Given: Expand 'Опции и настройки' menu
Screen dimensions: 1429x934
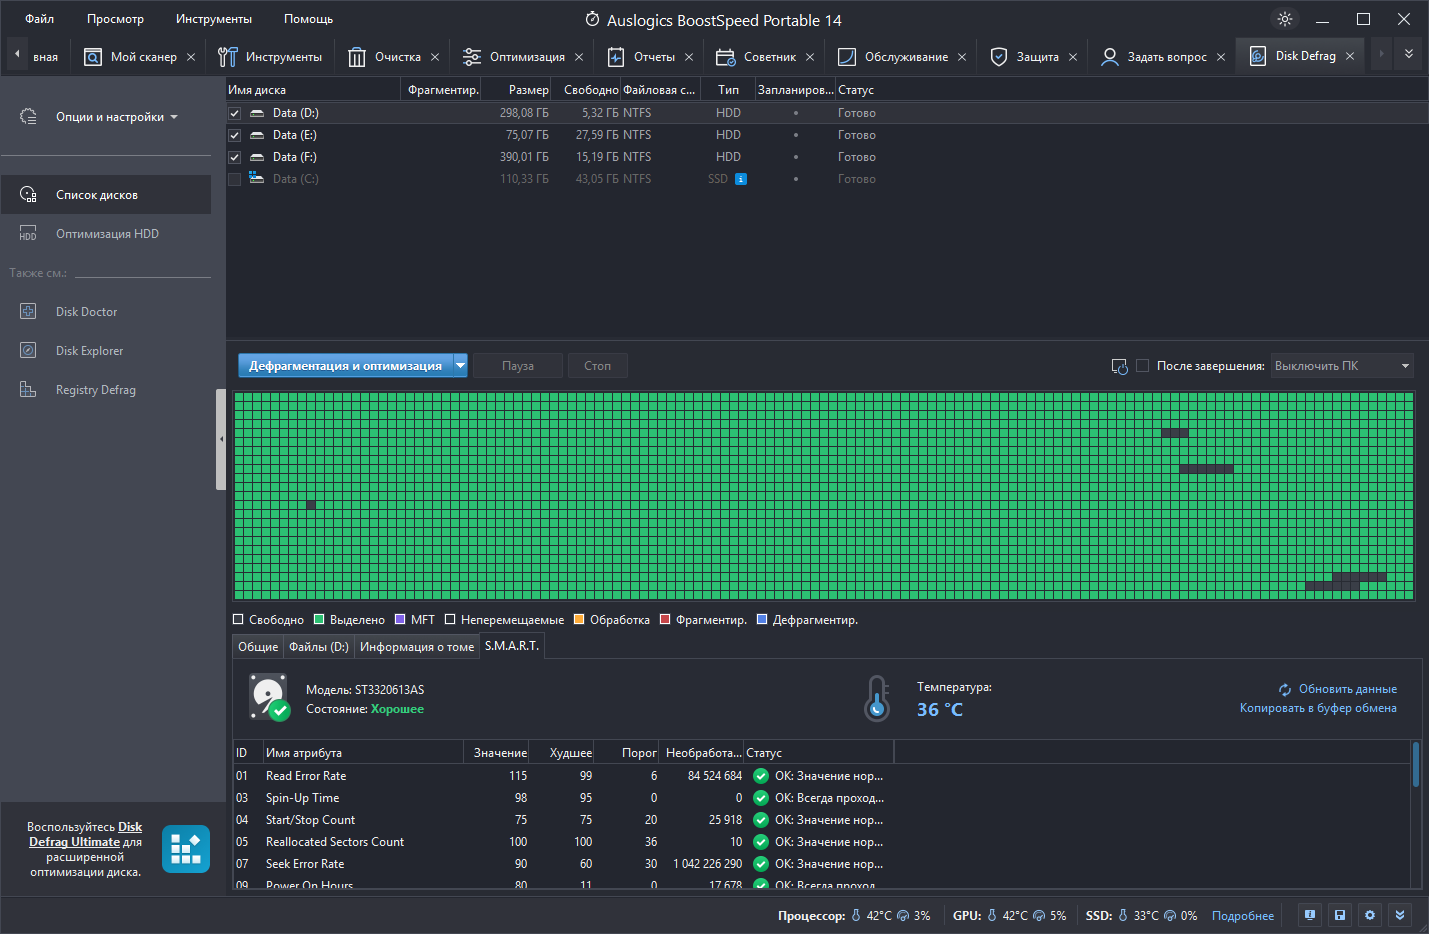Looking at the screenshot, I should [x=116, y=117].
